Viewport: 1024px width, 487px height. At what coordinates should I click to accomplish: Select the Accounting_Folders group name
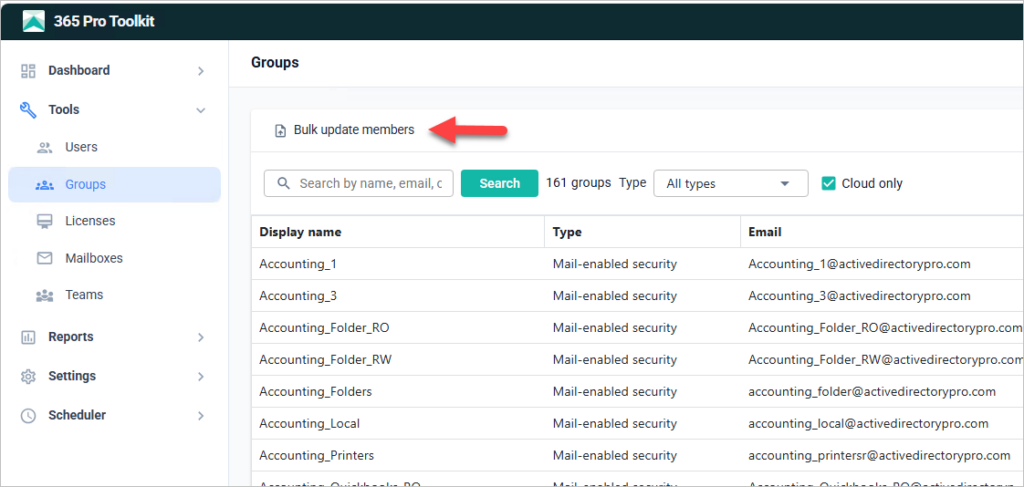click(x=315, y=392)
